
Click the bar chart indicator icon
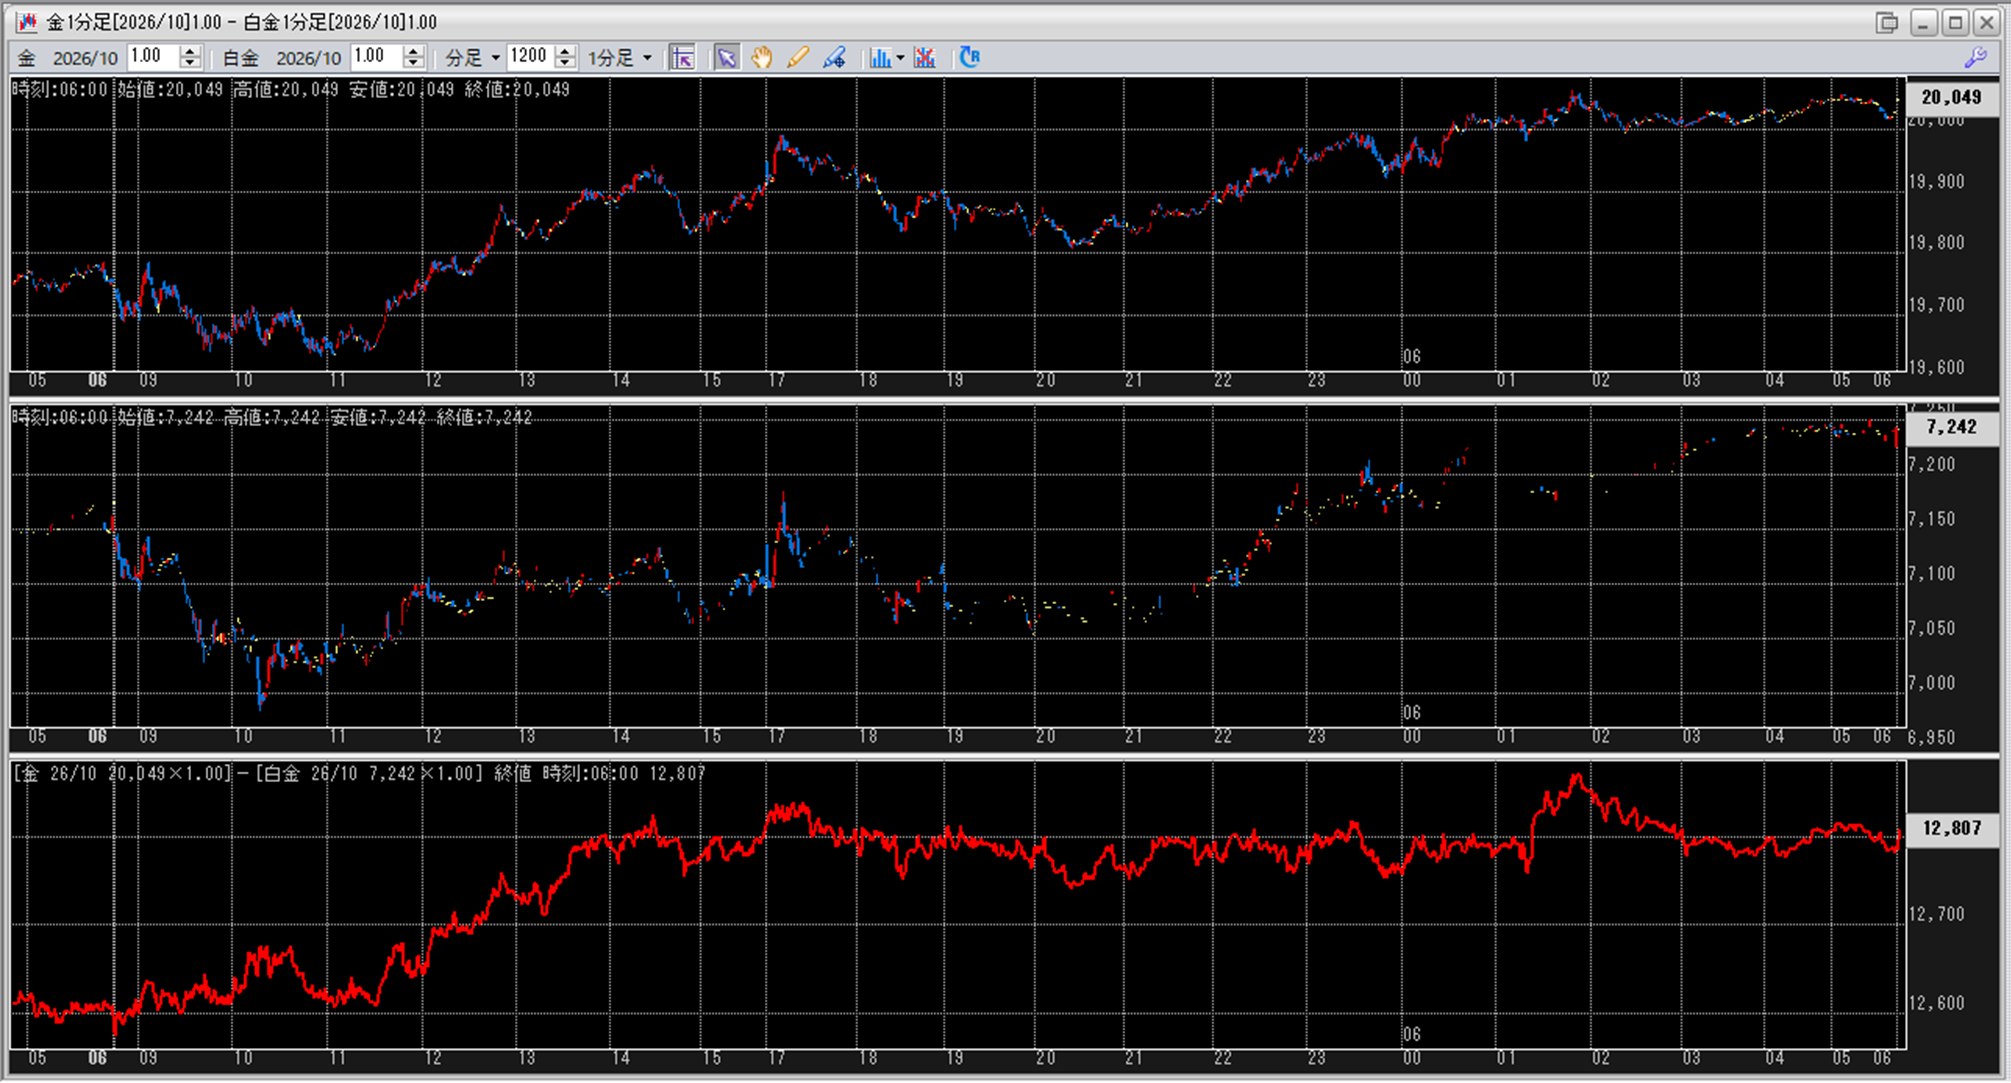pos(879,57)
